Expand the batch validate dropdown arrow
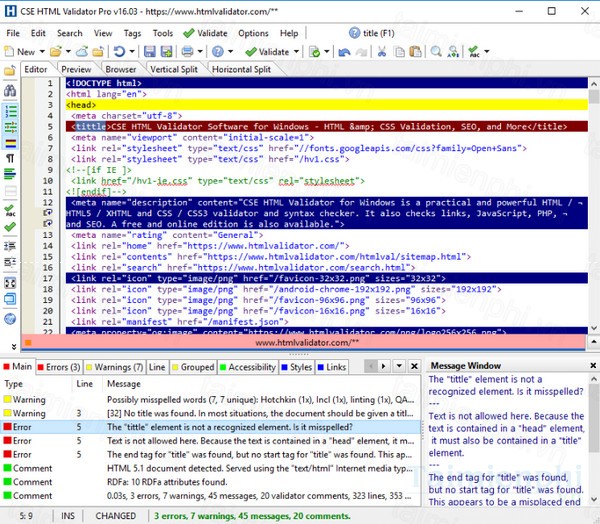The width and height of the screenshot is (600, 524). tap(327, 52)
